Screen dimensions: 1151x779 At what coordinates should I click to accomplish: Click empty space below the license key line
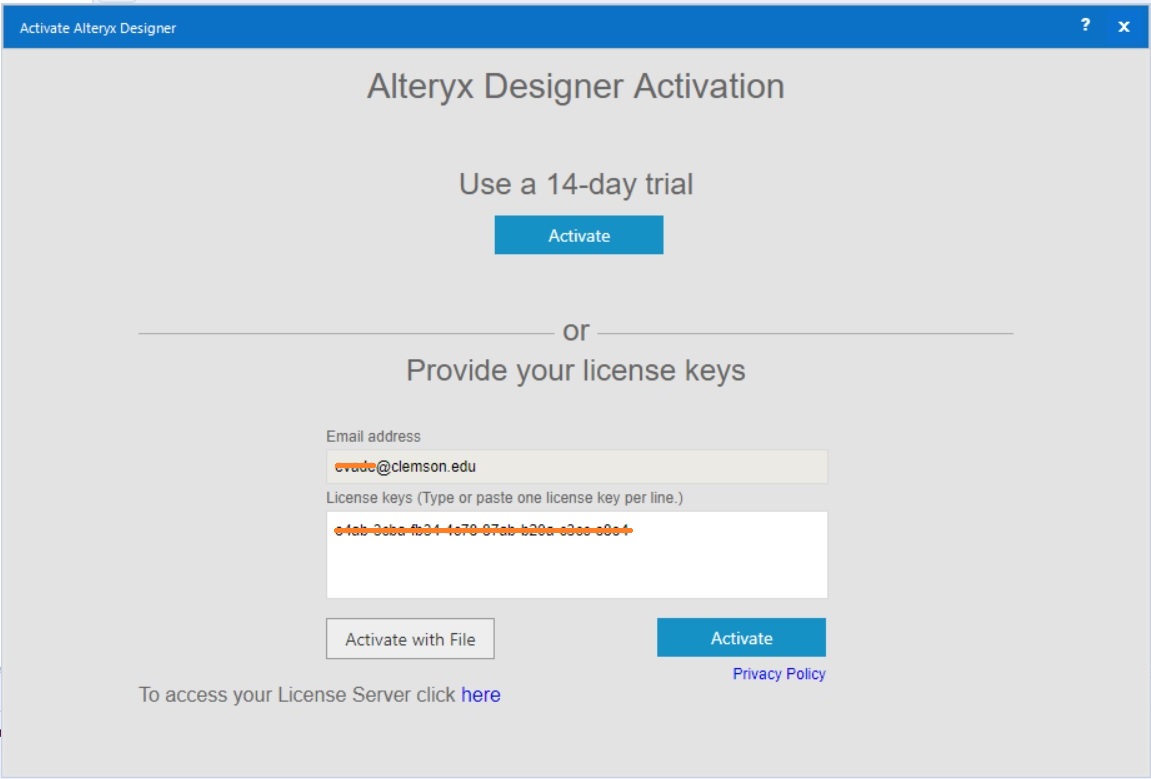(x=576, y=569)
